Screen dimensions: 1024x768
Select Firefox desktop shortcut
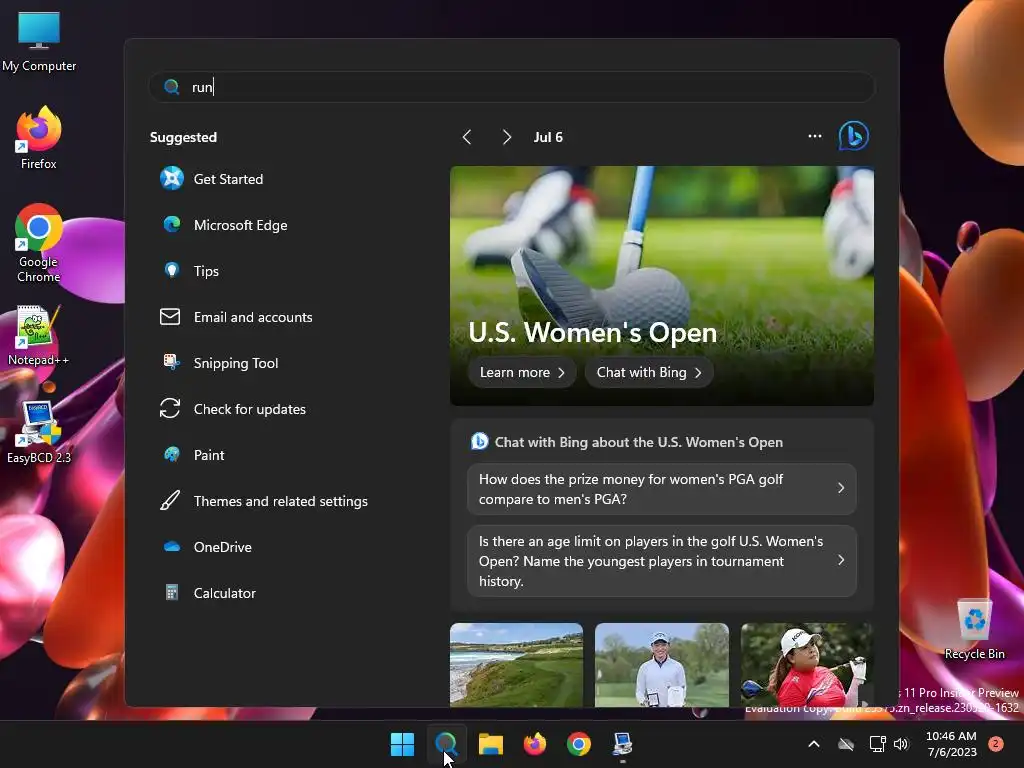39,138
